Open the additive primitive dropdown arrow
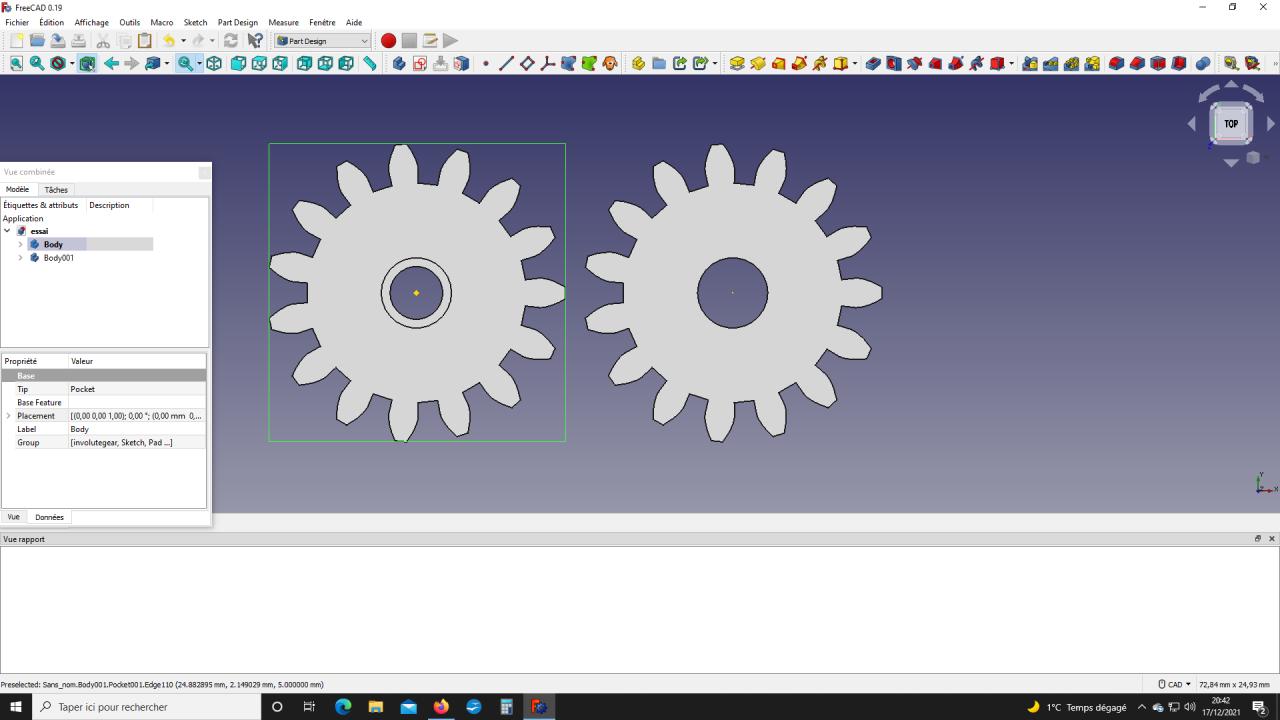Screen dimensions: 1280x720 pyautogui.click(x=854, y=64)
